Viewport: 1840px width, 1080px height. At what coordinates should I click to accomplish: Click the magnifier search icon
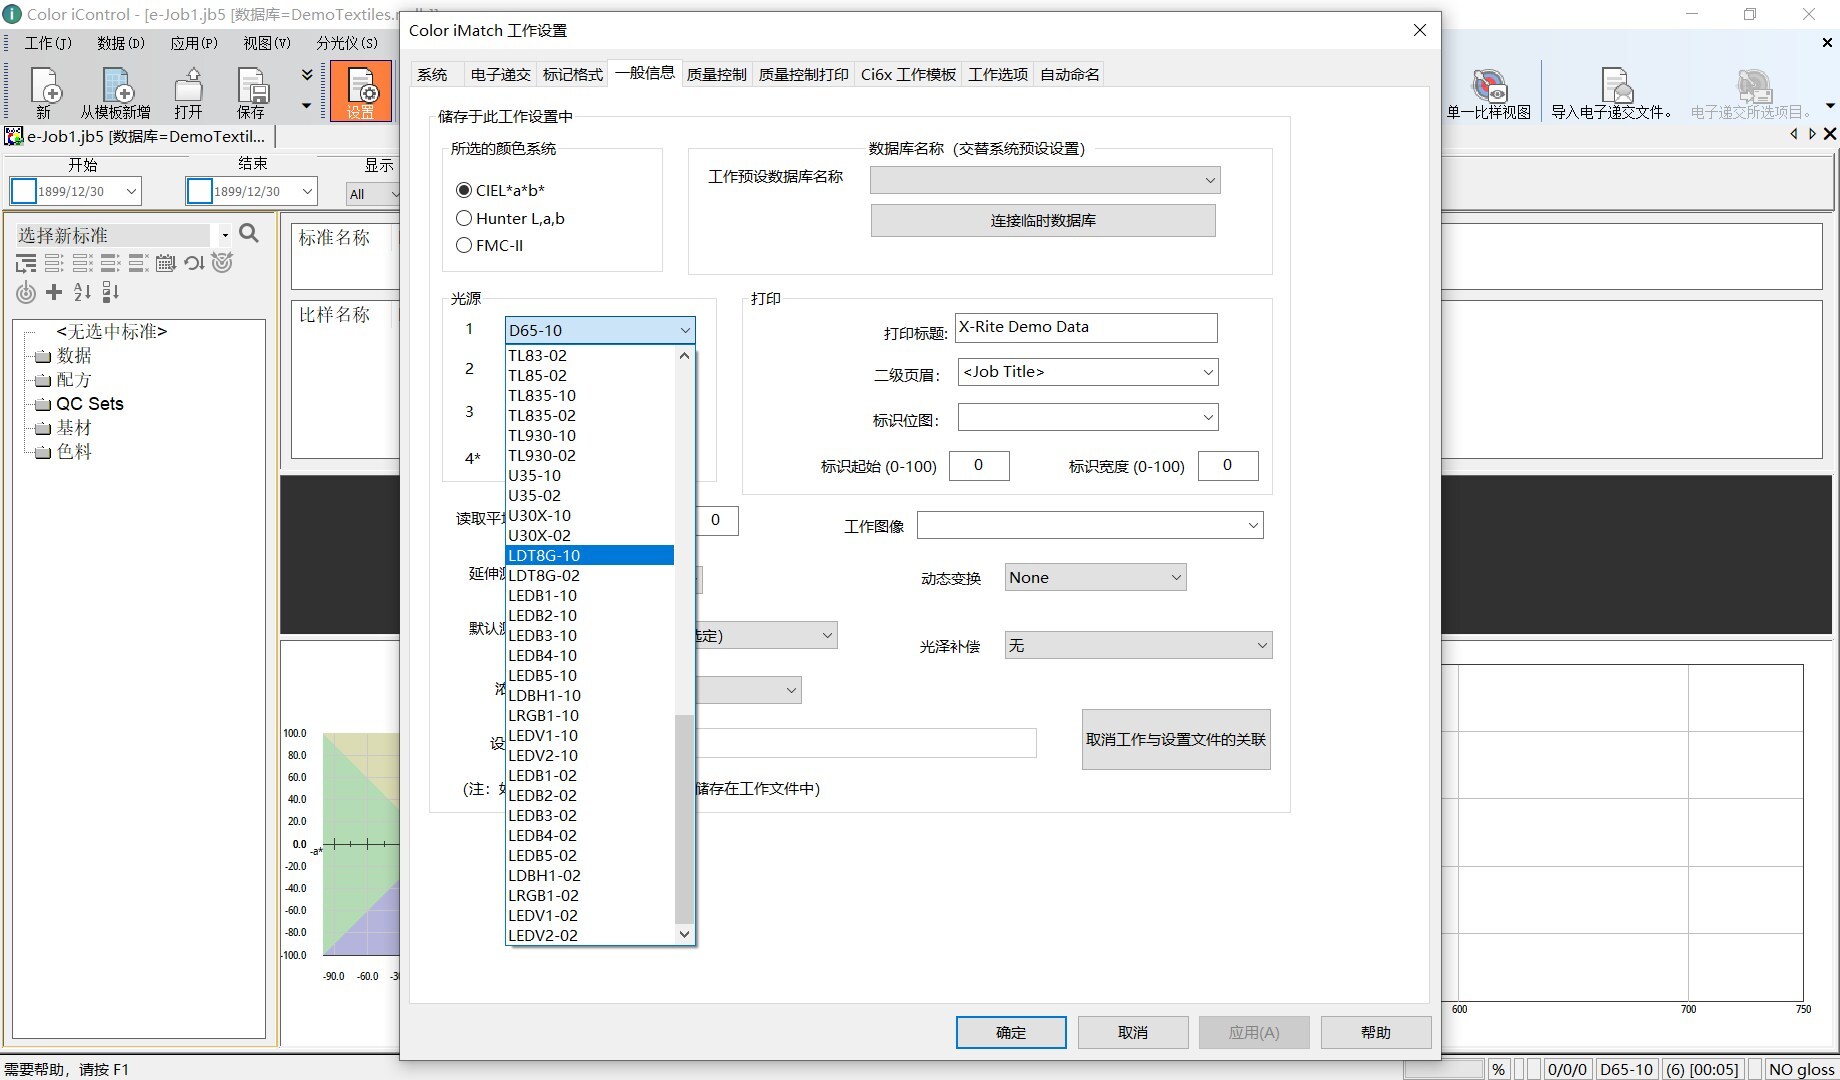coord(250,234)
